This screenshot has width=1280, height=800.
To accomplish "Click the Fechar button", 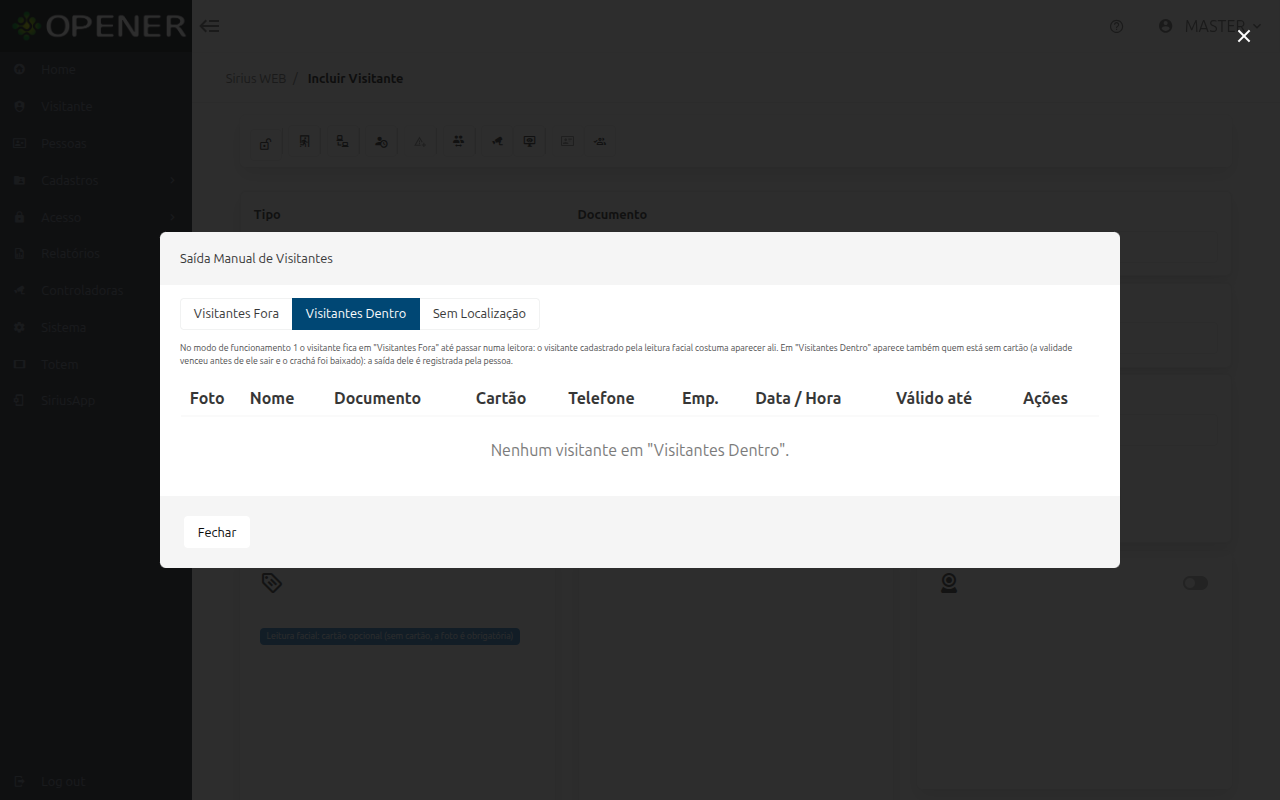I will [x=217, y=532].
